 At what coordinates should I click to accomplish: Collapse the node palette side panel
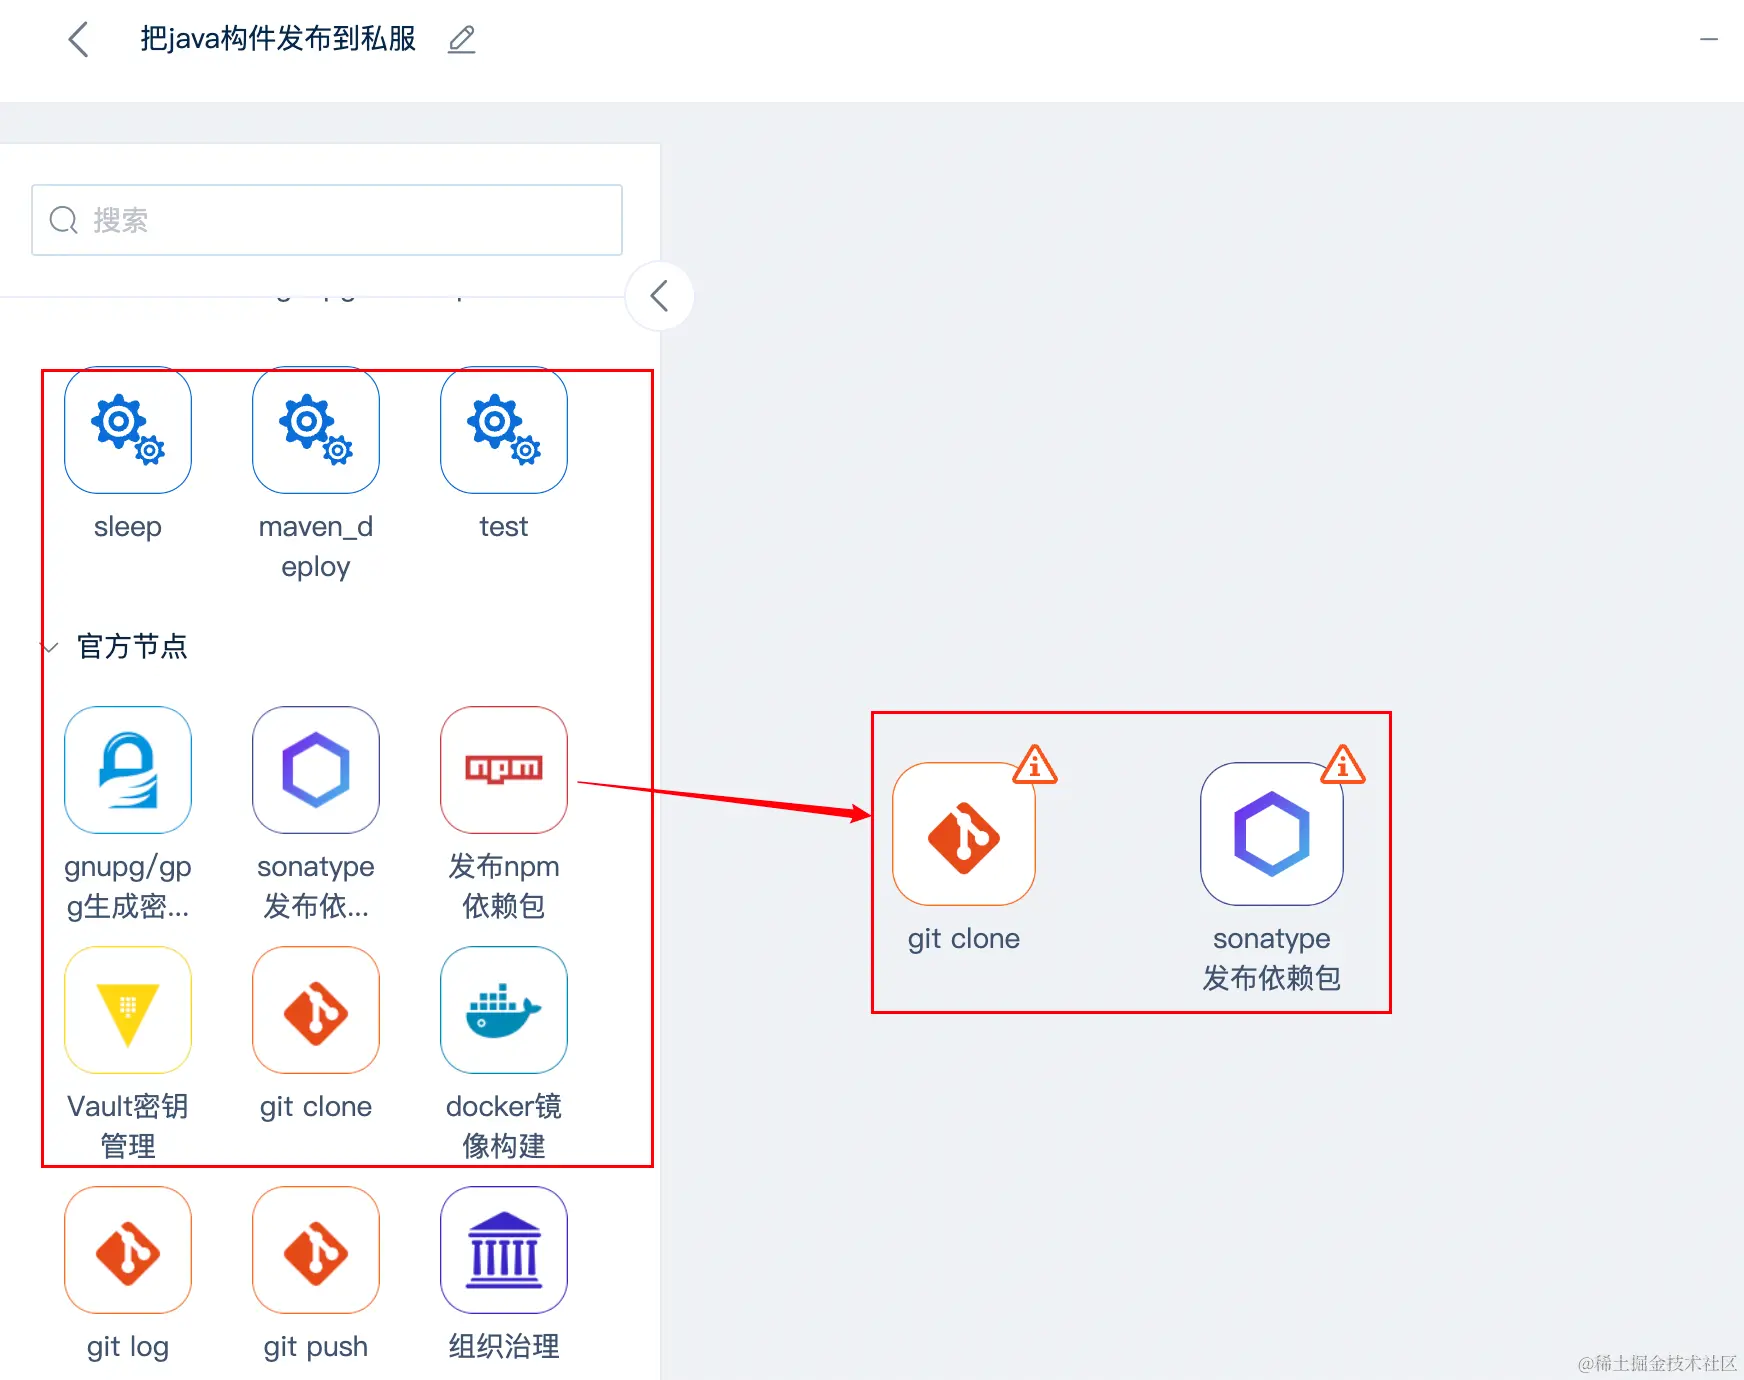point(659,296)
